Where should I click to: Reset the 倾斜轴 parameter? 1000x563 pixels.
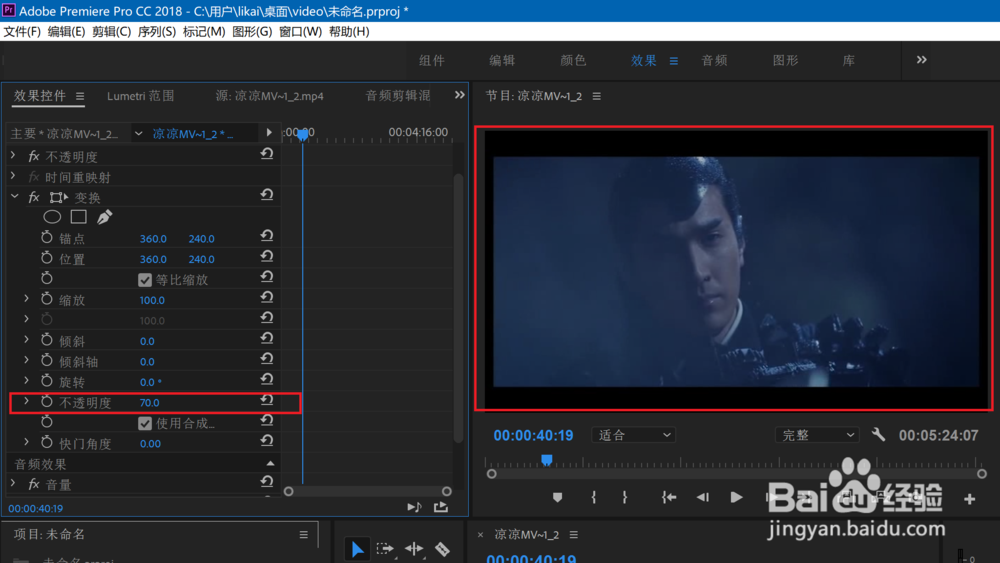tap(267, 360)
